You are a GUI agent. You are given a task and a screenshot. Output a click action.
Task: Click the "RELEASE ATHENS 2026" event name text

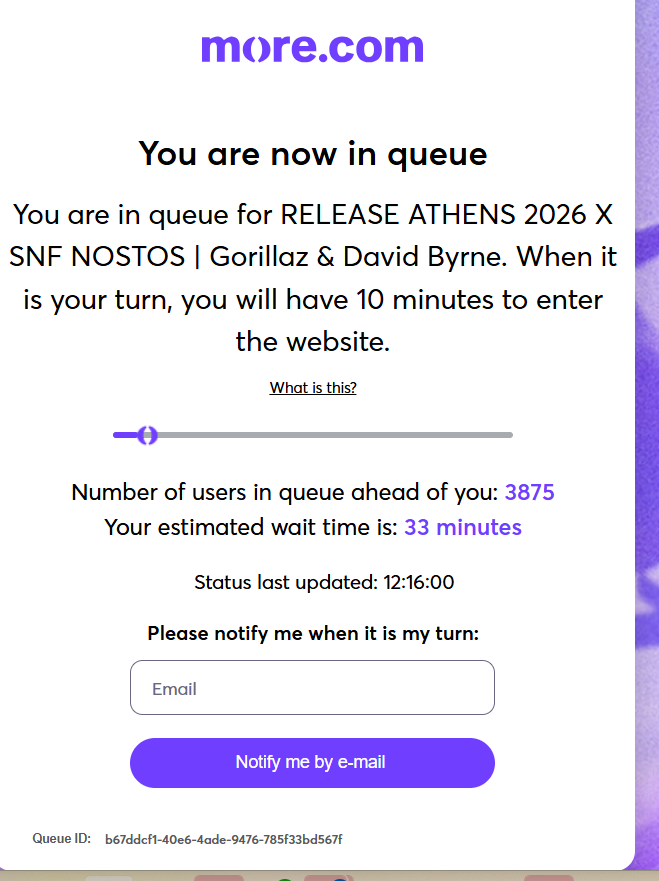[x=445, y=214]
